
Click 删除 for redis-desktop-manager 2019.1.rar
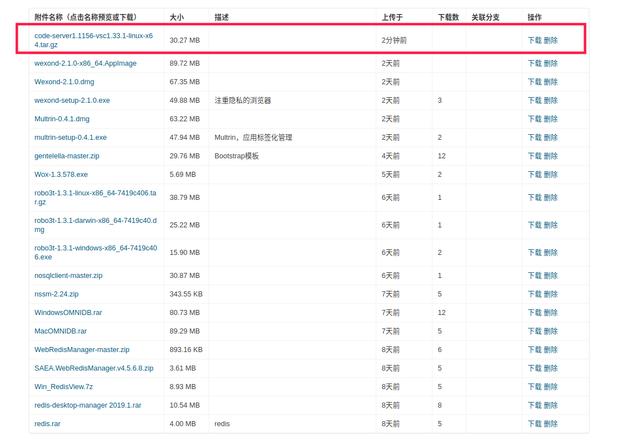[551, 405]
